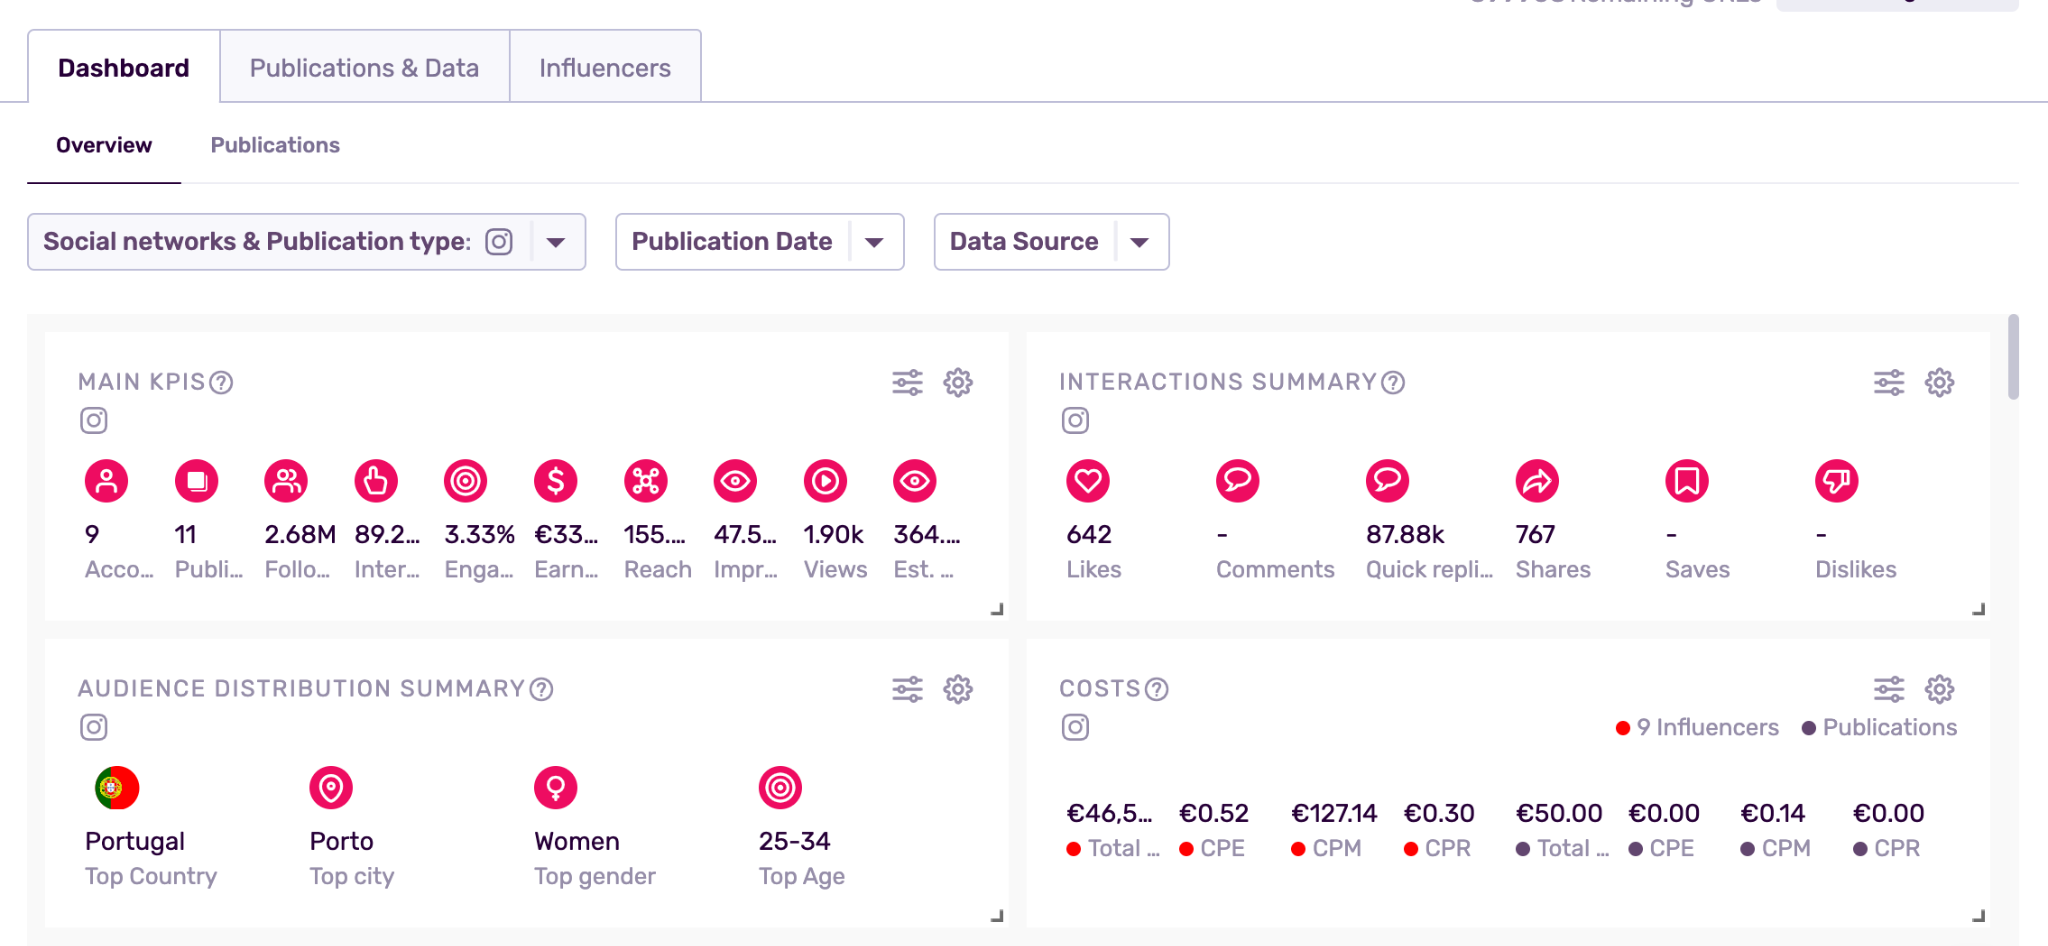
Task: Select the Publications sub-tab
Action: point(275,145)
